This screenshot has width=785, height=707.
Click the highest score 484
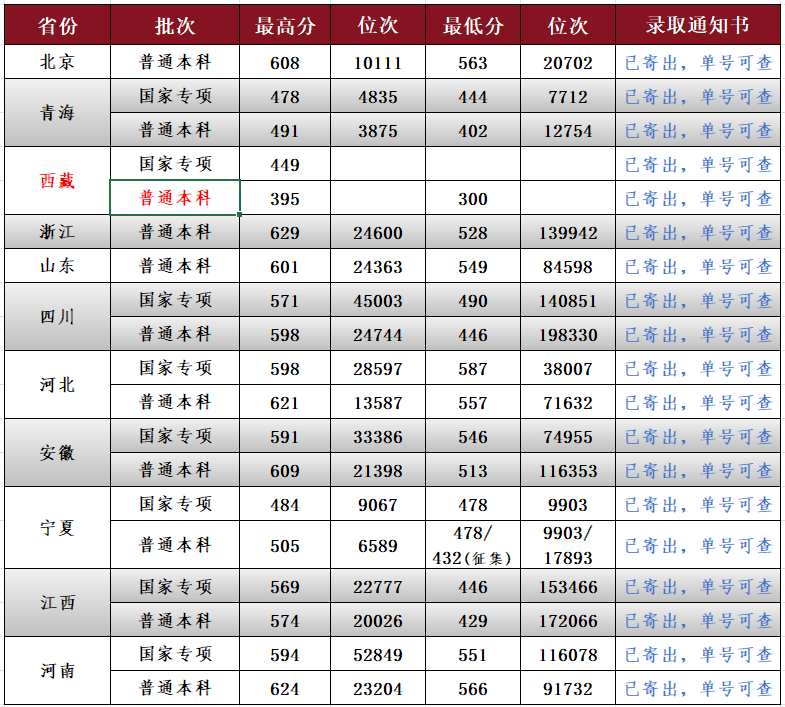pos(285,505)
